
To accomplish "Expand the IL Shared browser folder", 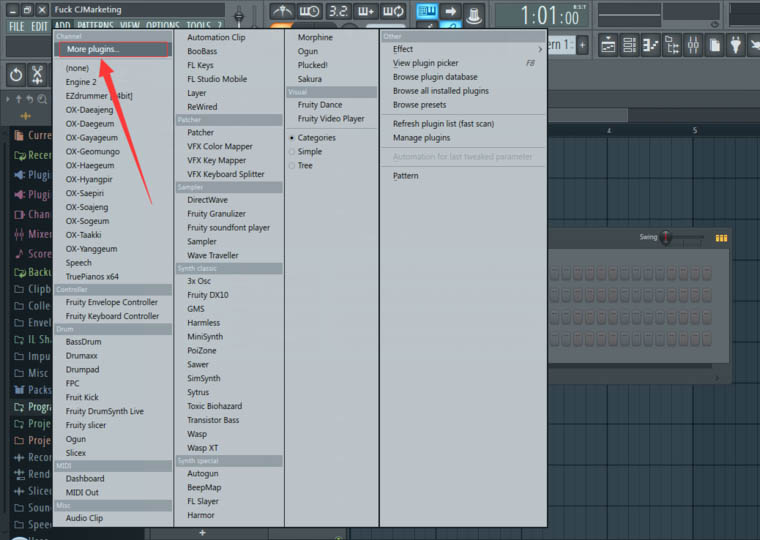I will click(32, 339).
